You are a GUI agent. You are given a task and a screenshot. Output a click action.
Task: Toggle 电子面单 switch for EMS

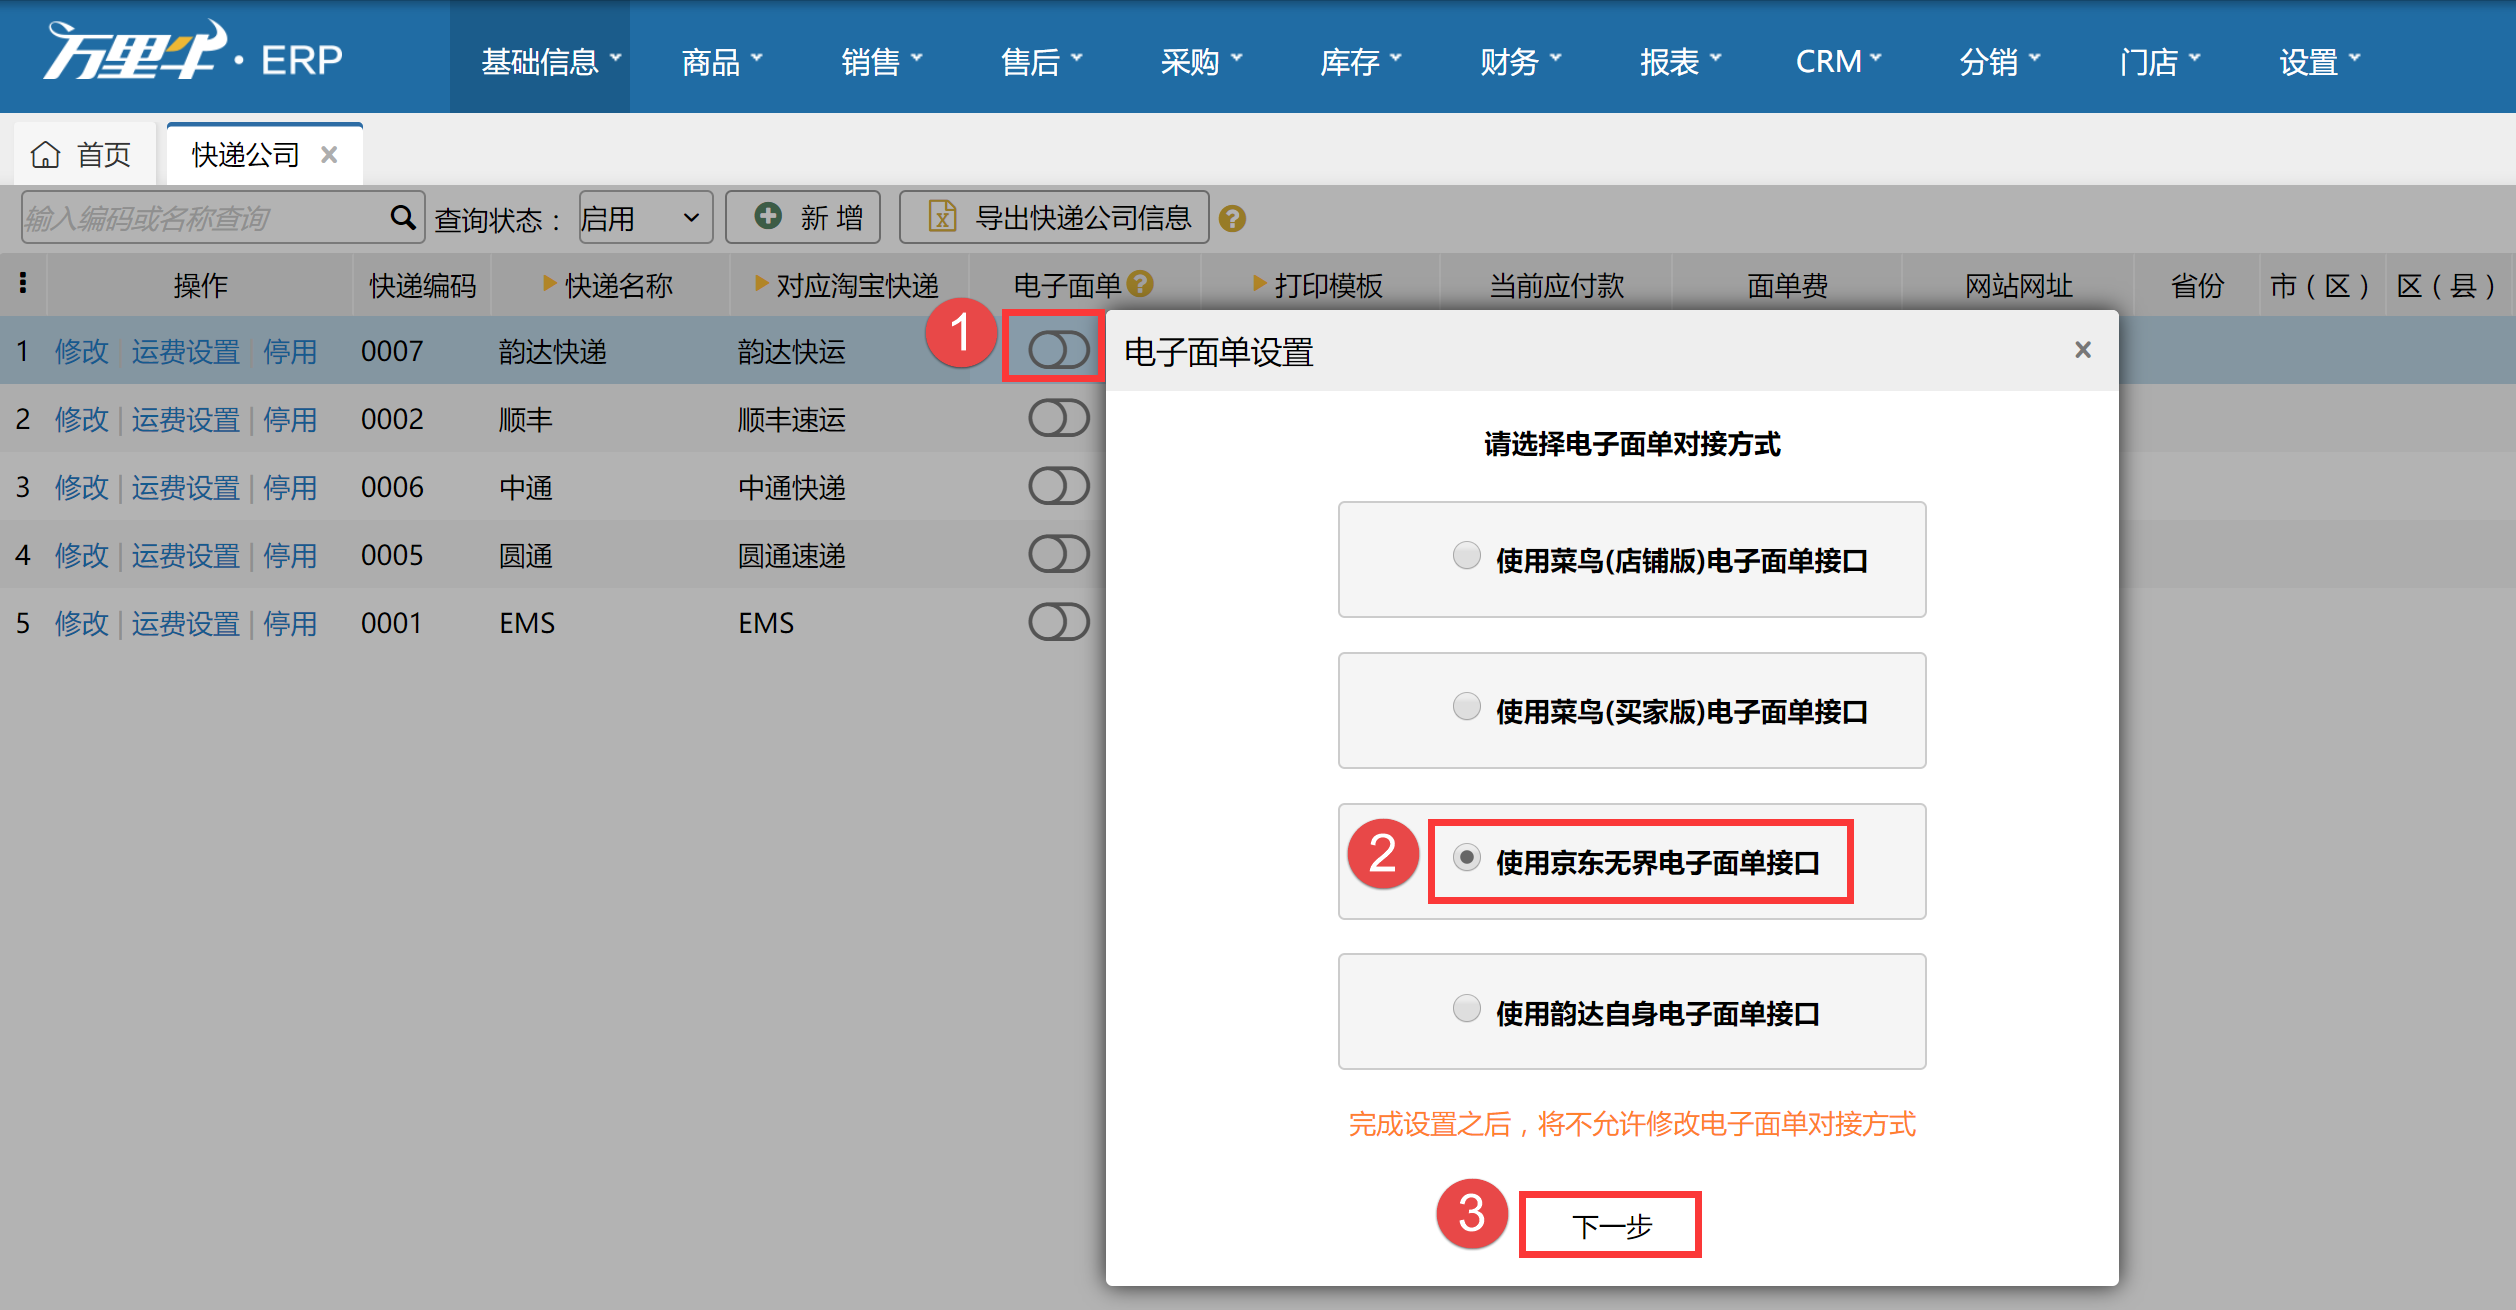click(1059, 622)
